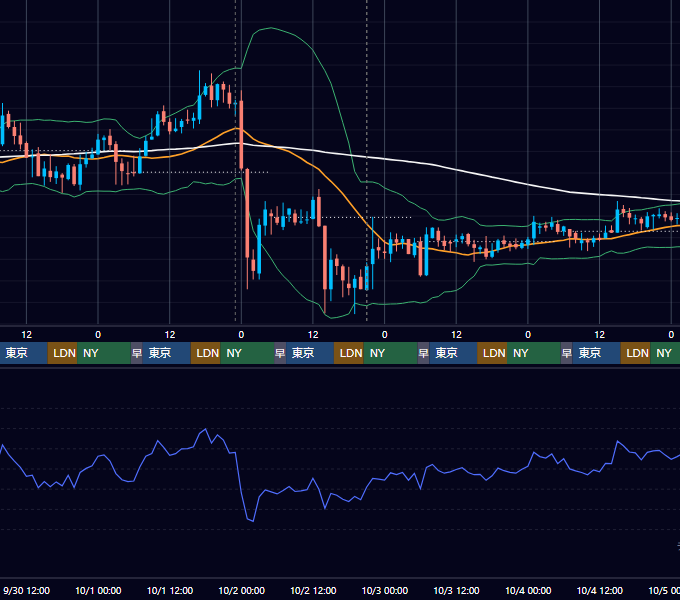Screen dimensions: 680x600
Task: Select the NY session block spanning 10/5 00:00
Action: [665, 353]
